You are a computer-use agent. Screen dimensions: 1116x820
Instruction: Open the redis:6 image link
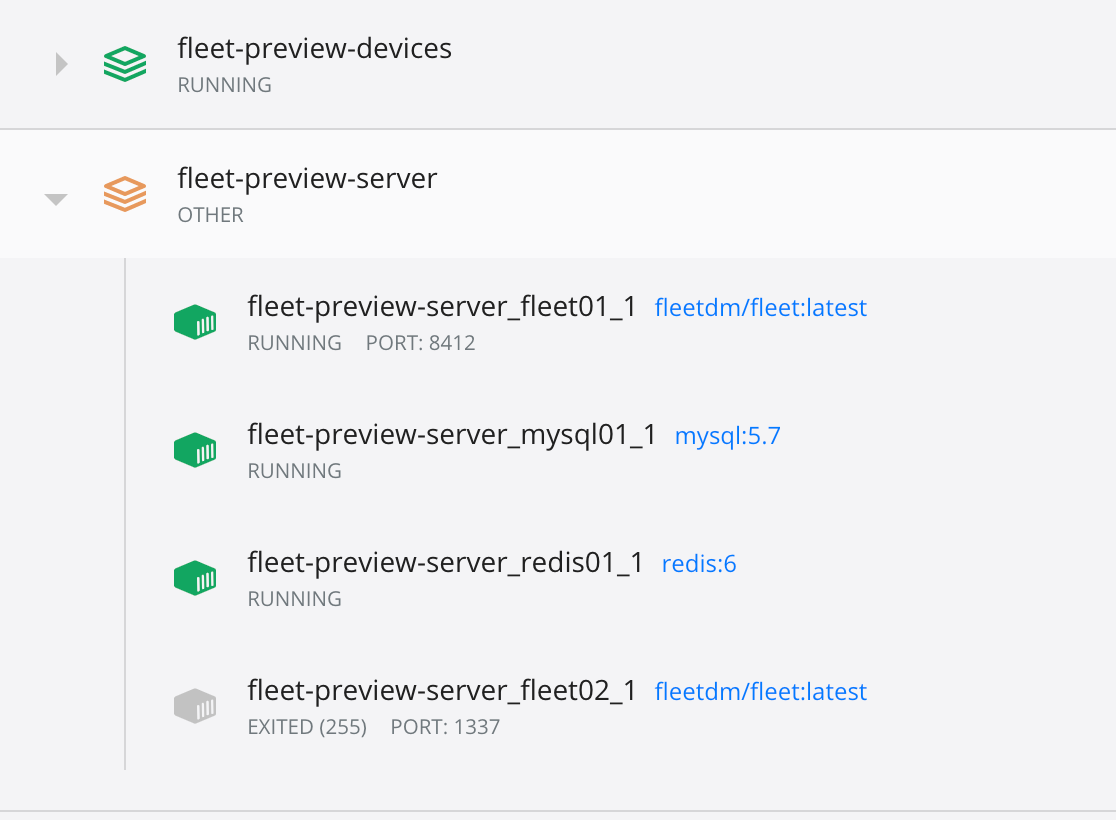pos(699,563)
